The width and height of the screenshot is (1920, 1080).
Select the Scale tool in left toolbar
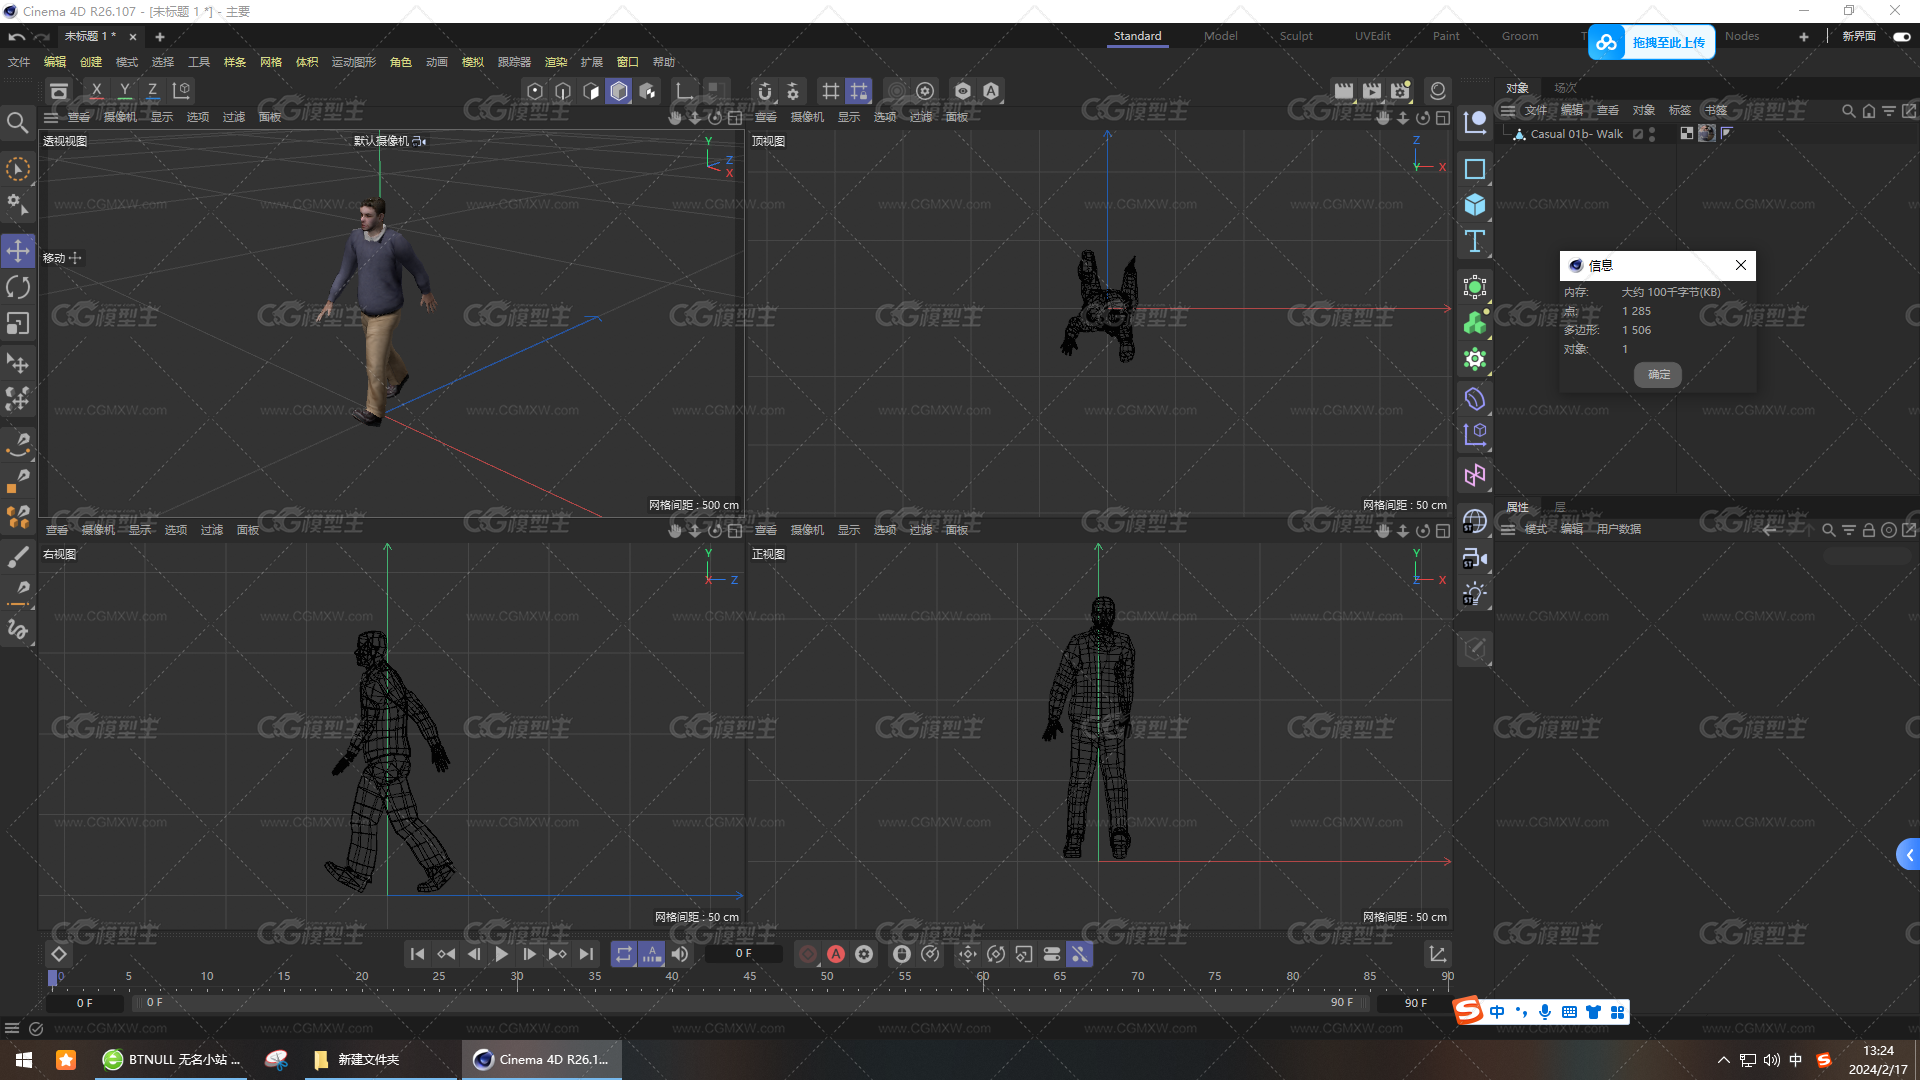click(18, 323)
